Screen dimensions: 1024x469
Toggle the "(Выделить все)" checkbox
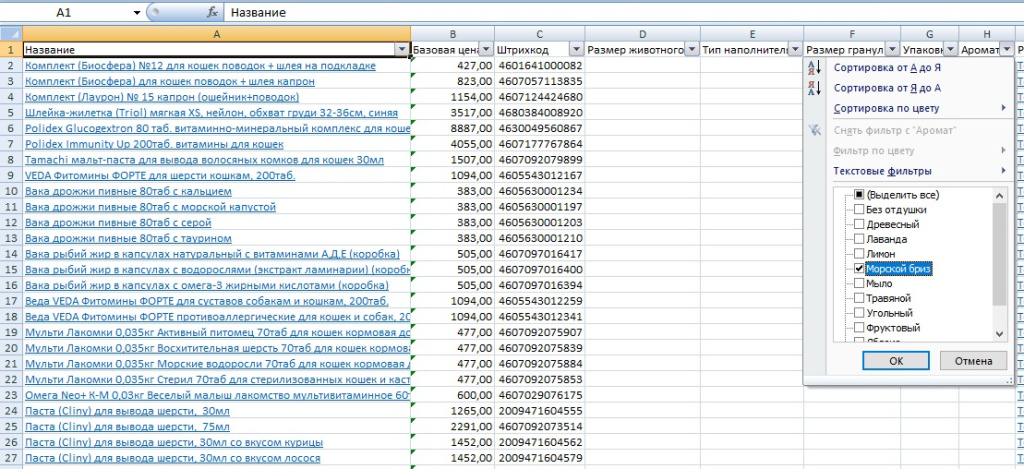point(859,195)
